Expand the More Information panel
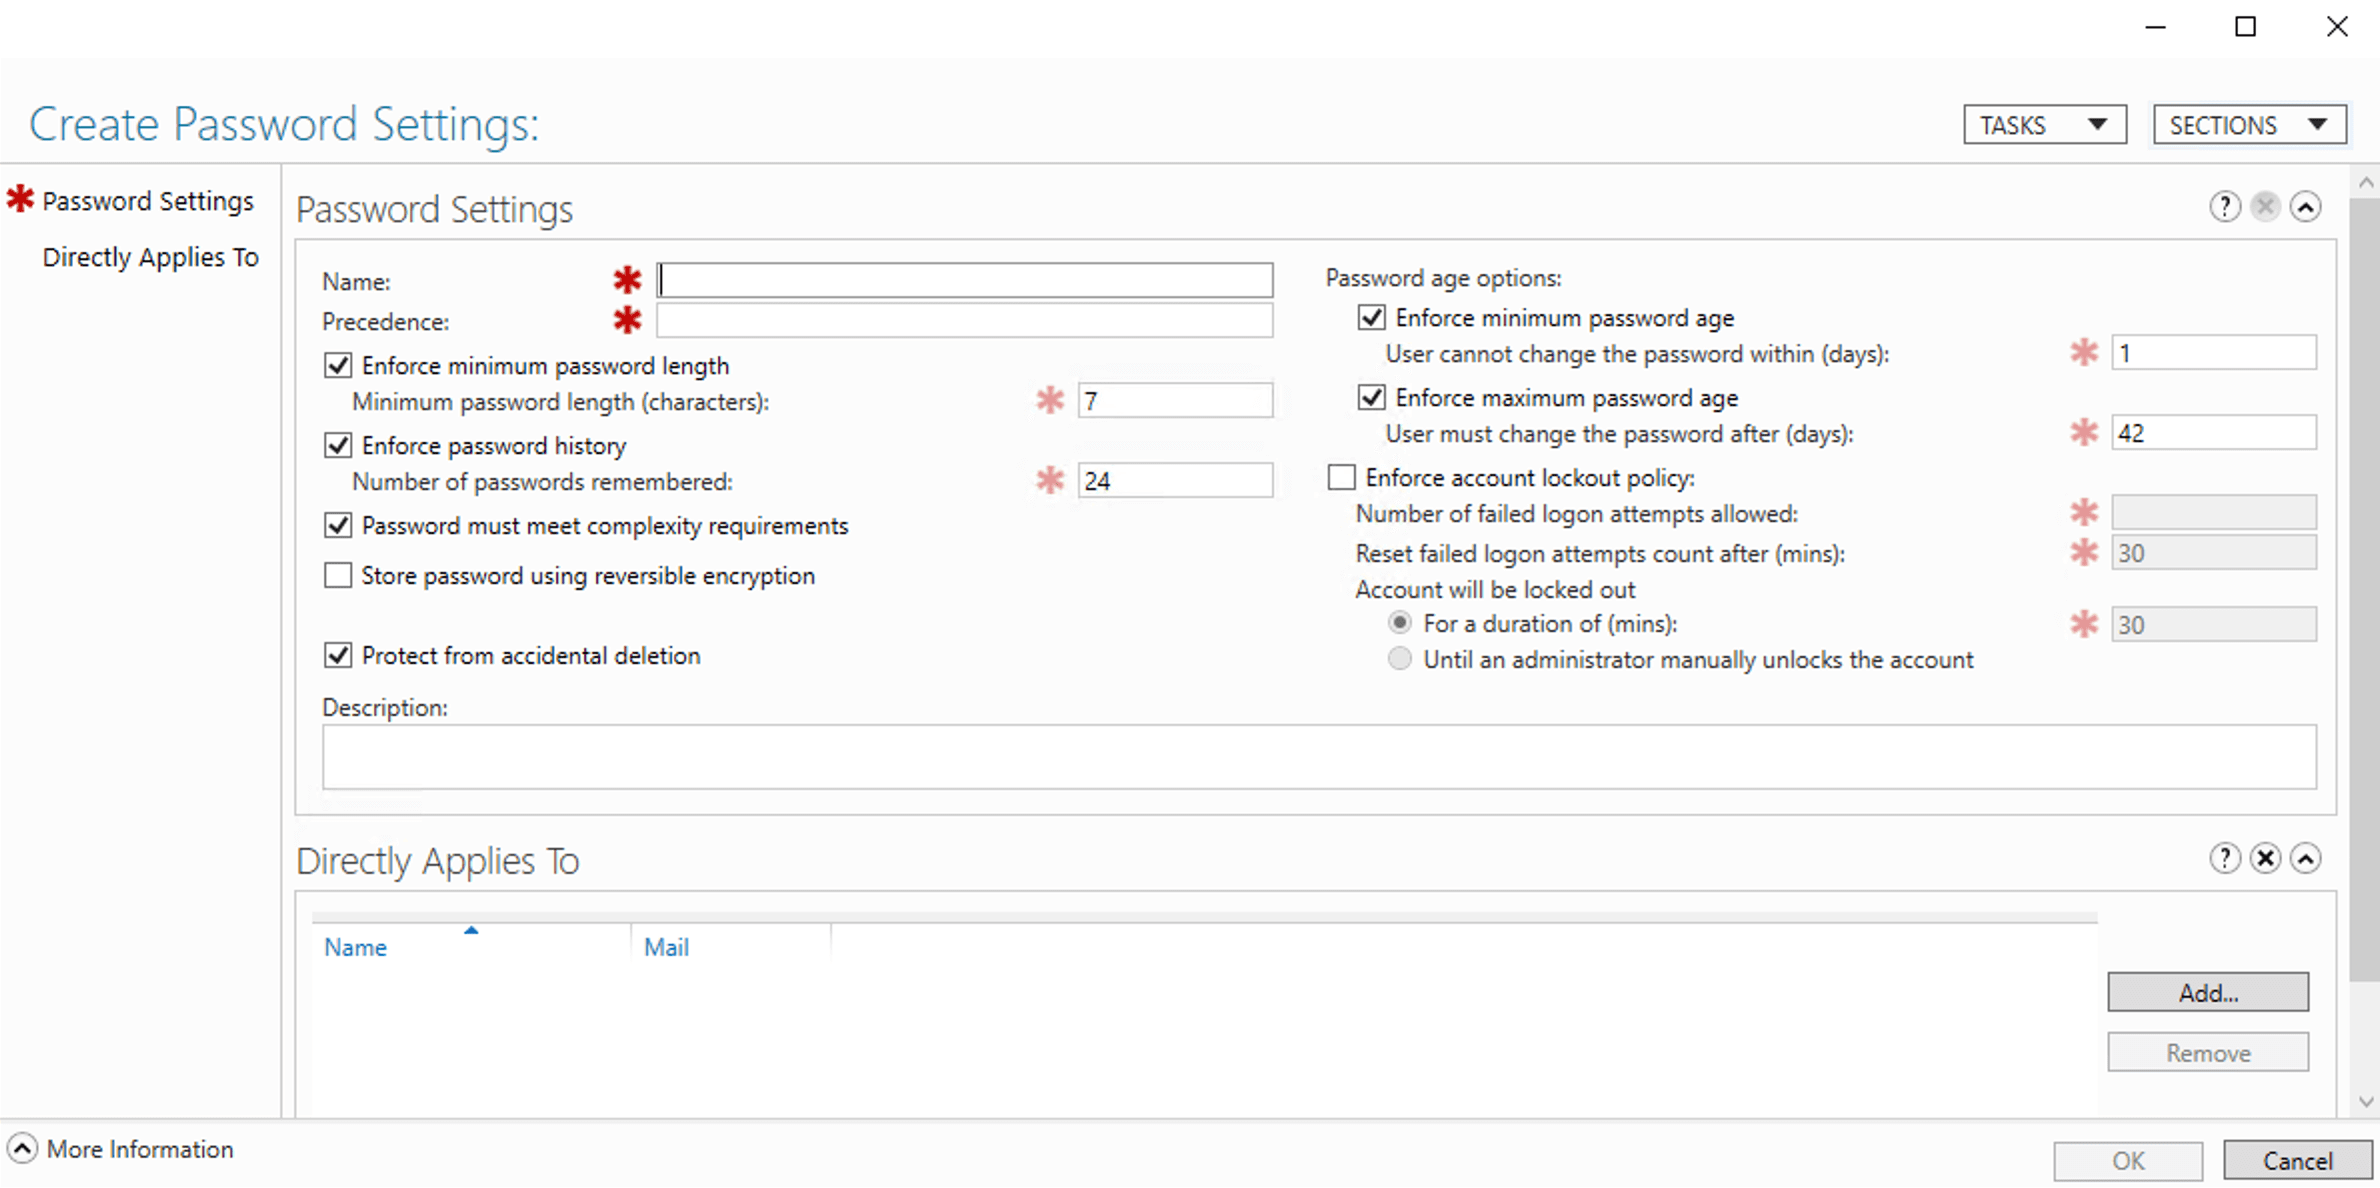This screenshot has width=2380, height=1188. (24, 1148)
